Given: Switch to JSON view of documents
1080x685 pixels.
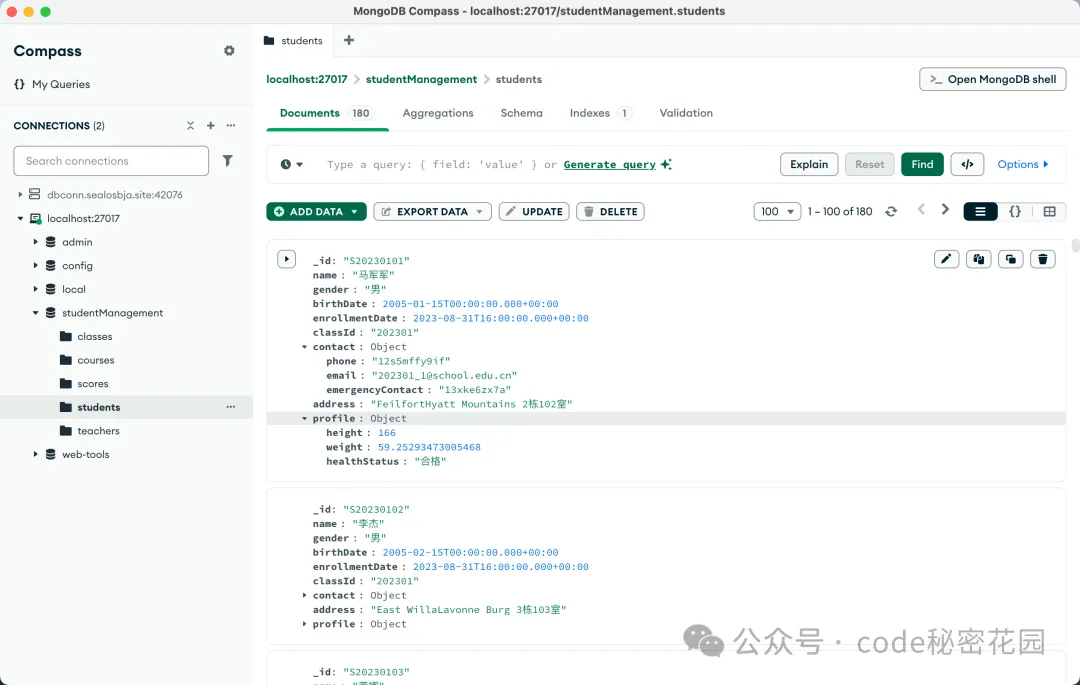Looking at the screenshot, I should tap(1015, 211).
